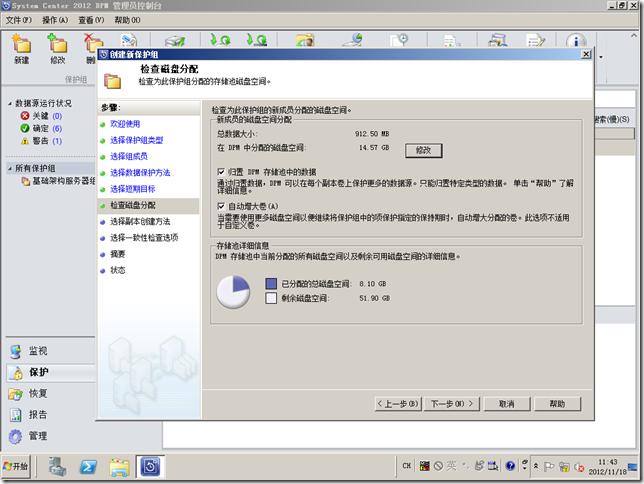Viewport: 644px width, 484px height.
Task: Click the 选择副本创建方法 step label
Action: click(x=140, y=221)
